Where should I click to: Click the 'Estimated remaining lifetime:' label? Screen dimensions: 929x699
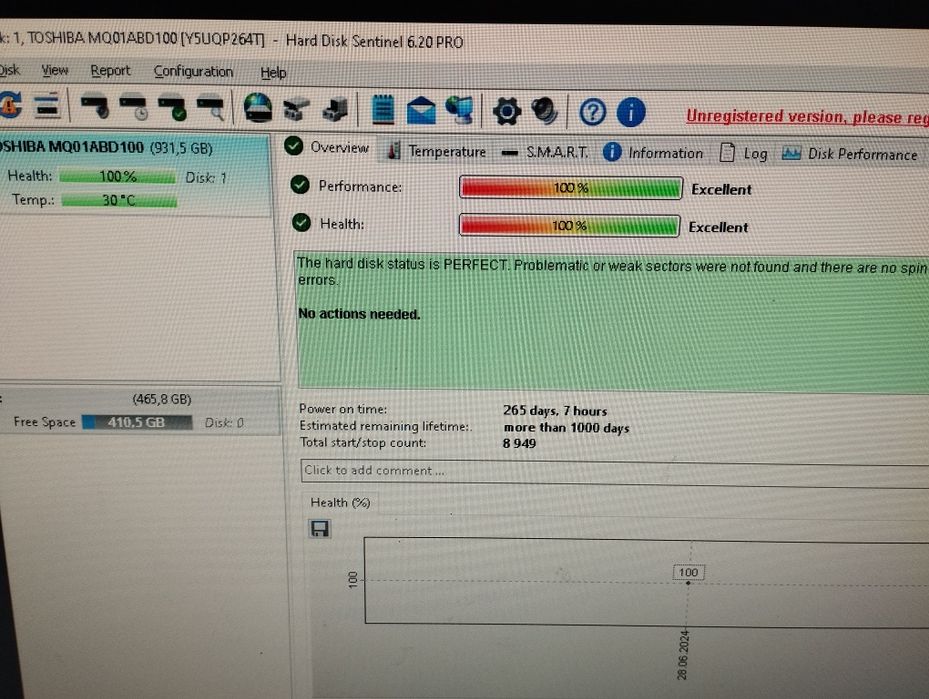click(385, 426)
